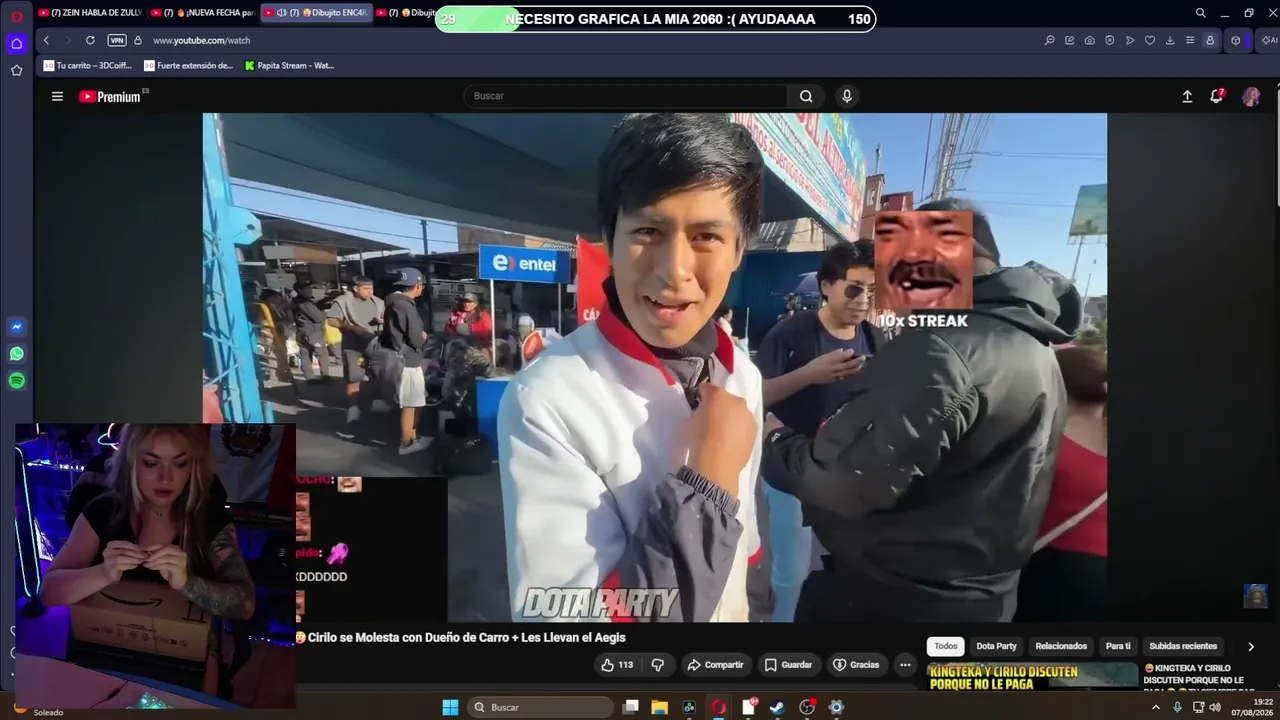Screen dimensions: 1280x720
Task: Open KINGTEKA Y CIRILO DISCUTEN thumbnail
Action: click(1032, 676)
